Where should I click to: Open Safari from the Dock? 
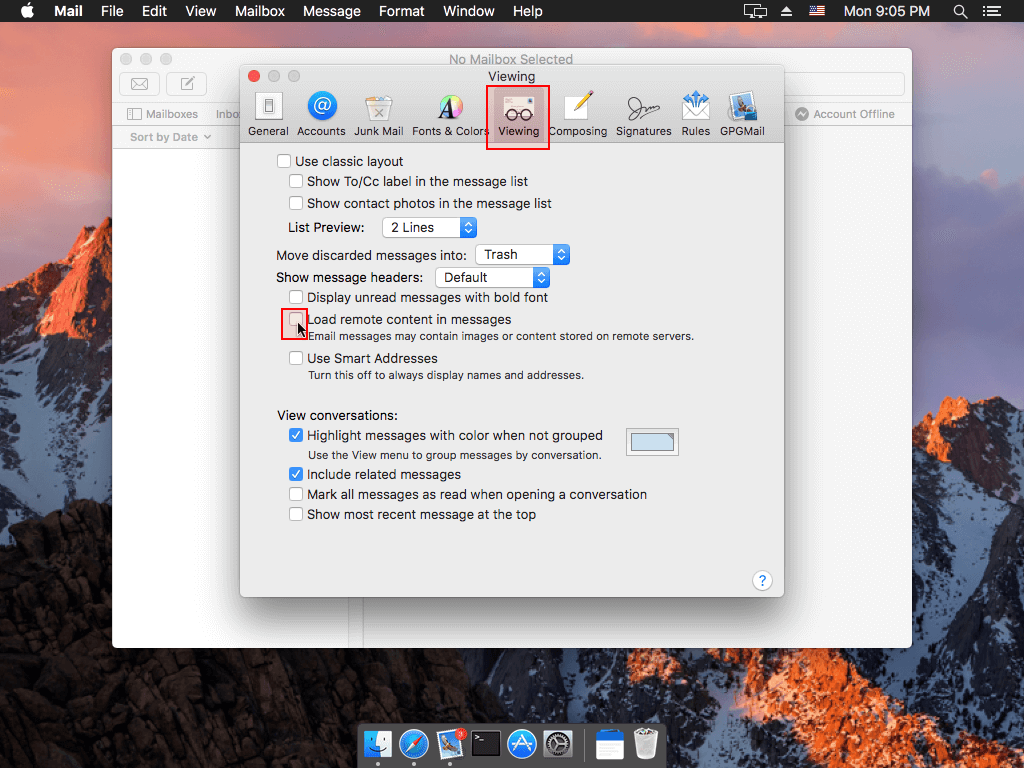414,744
